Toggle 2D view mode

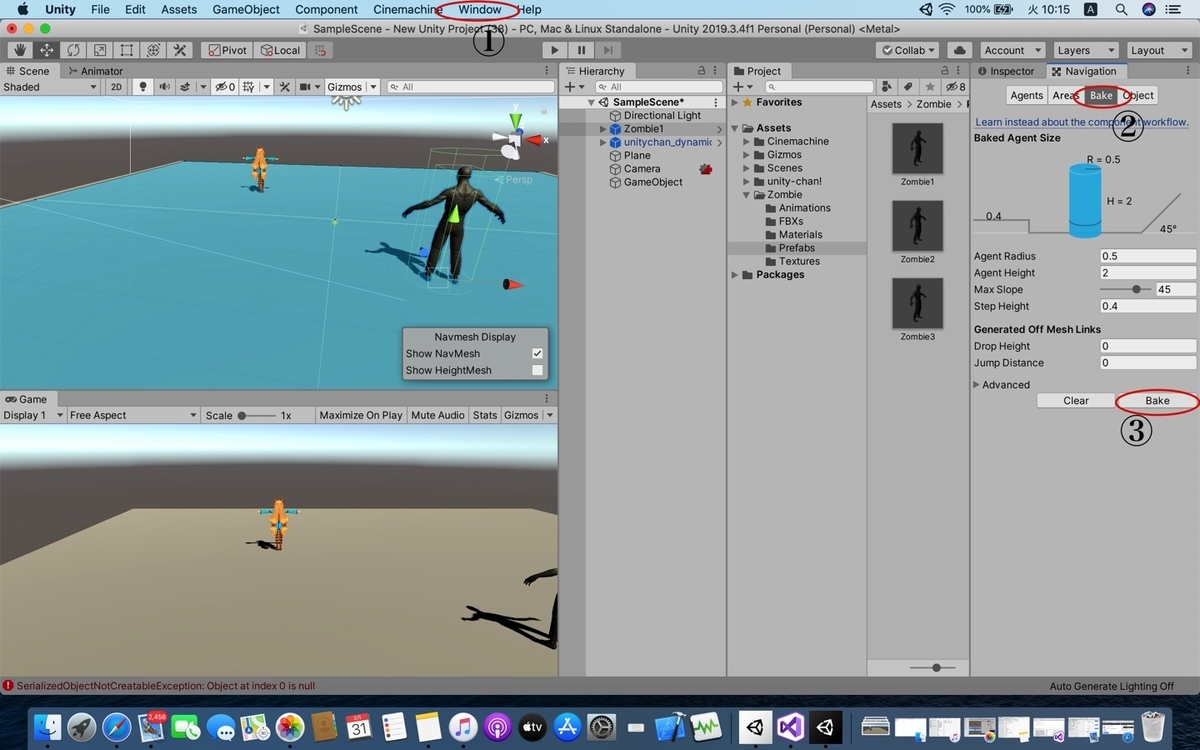116,87
